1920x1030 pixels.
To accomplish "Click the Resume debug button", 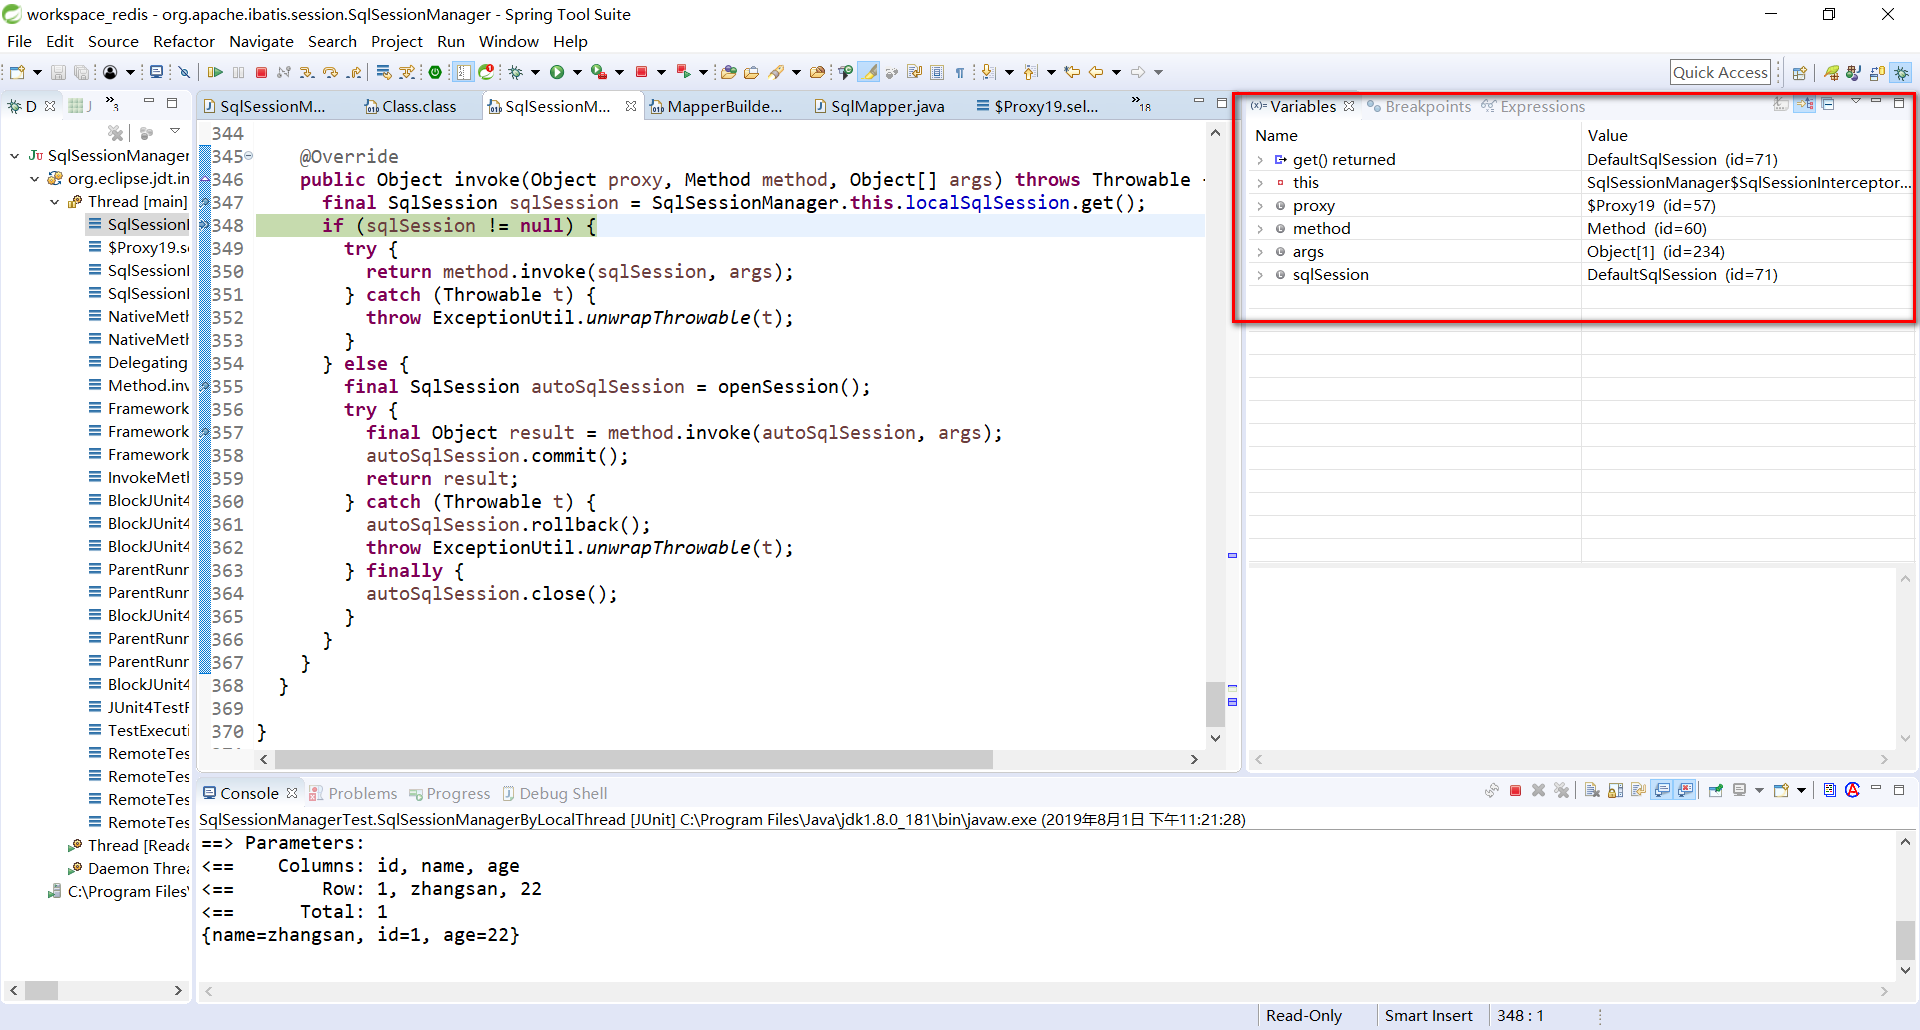I will pos(215,72).
